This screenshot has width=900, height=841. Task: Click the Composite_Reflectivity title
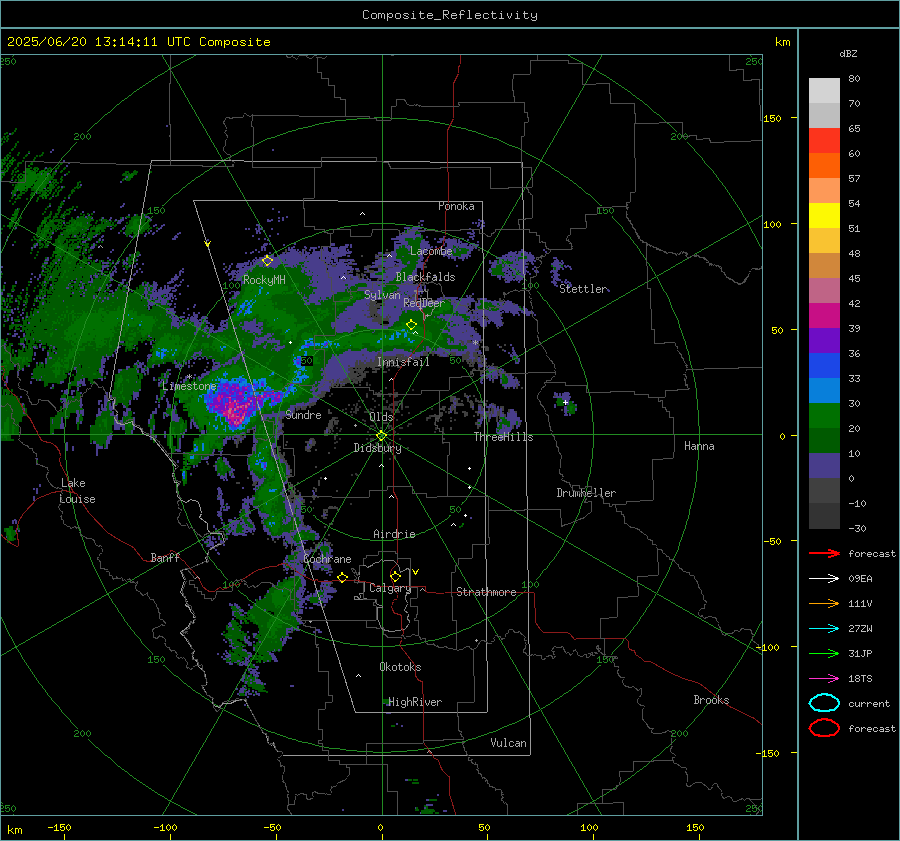(450, 15)
